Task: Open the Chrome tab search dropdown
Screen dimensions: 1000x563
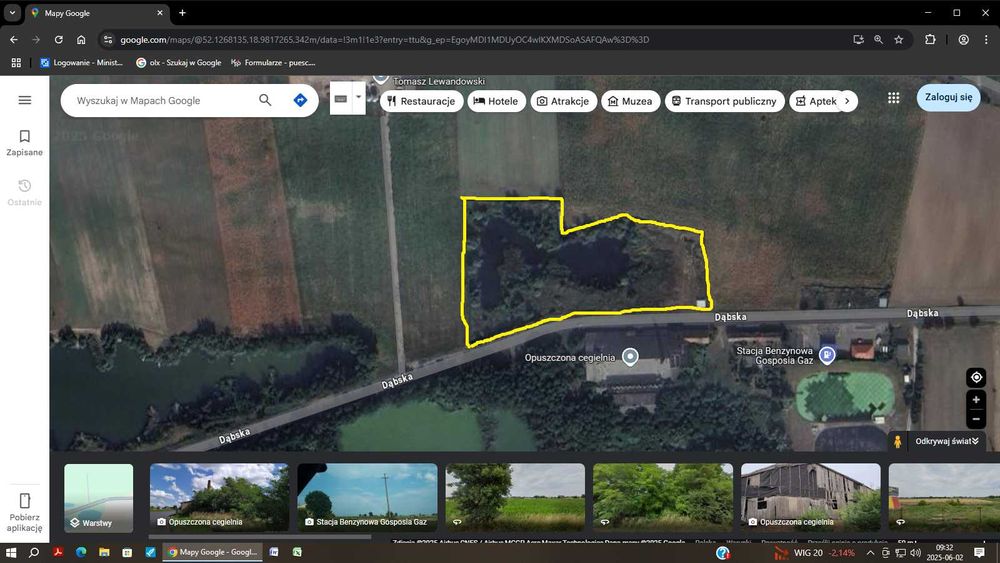Action: tap(11, 13)
